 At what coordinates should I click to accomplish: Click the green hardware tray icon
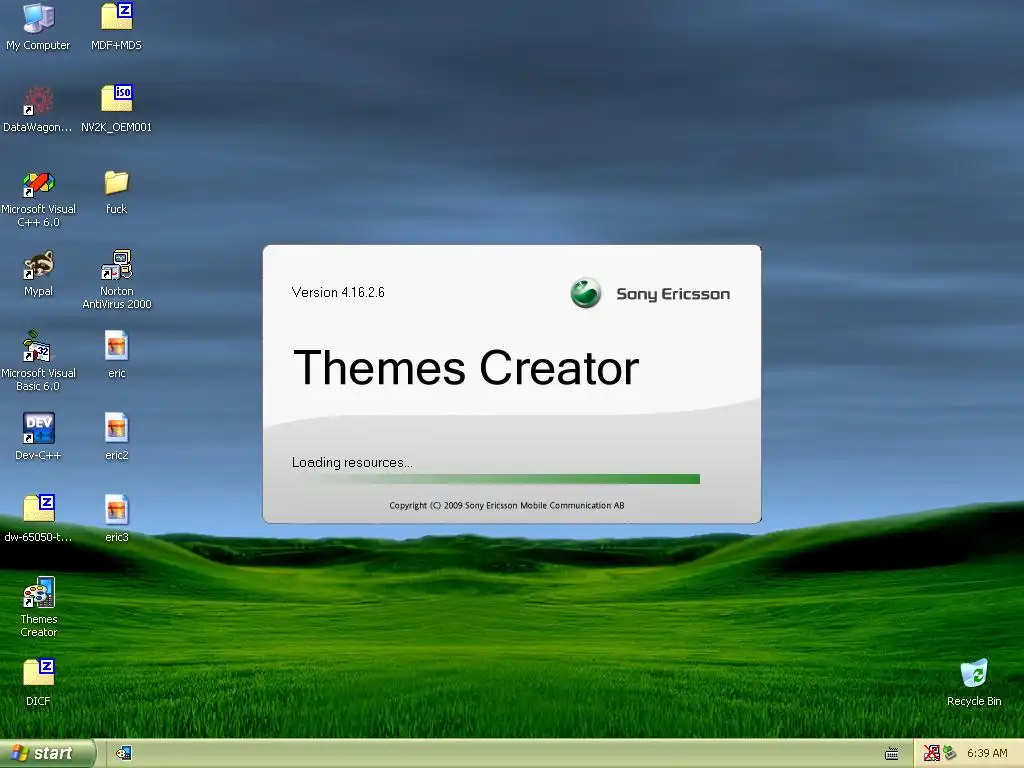point(950,753)
